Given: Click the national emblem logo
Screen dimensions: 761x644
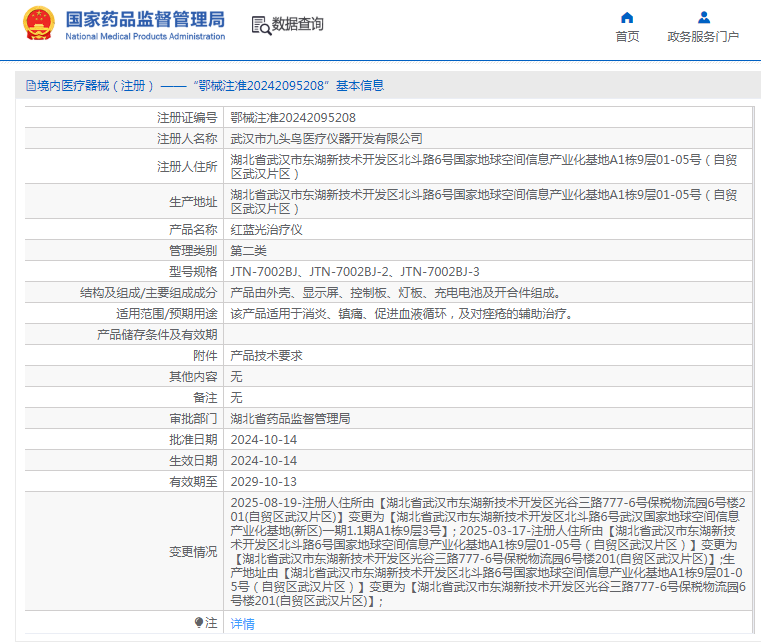Looking at the screenshot, I should [x=39, y=24].
